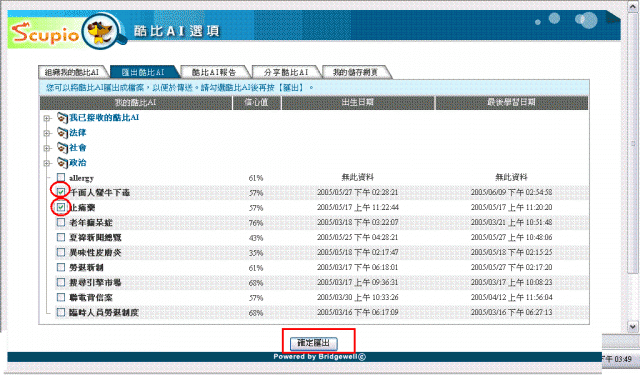Screen dimensions: 640x375
Task: Click the "搜尋引擎市場" row name
Action: (x=95, y=283)
